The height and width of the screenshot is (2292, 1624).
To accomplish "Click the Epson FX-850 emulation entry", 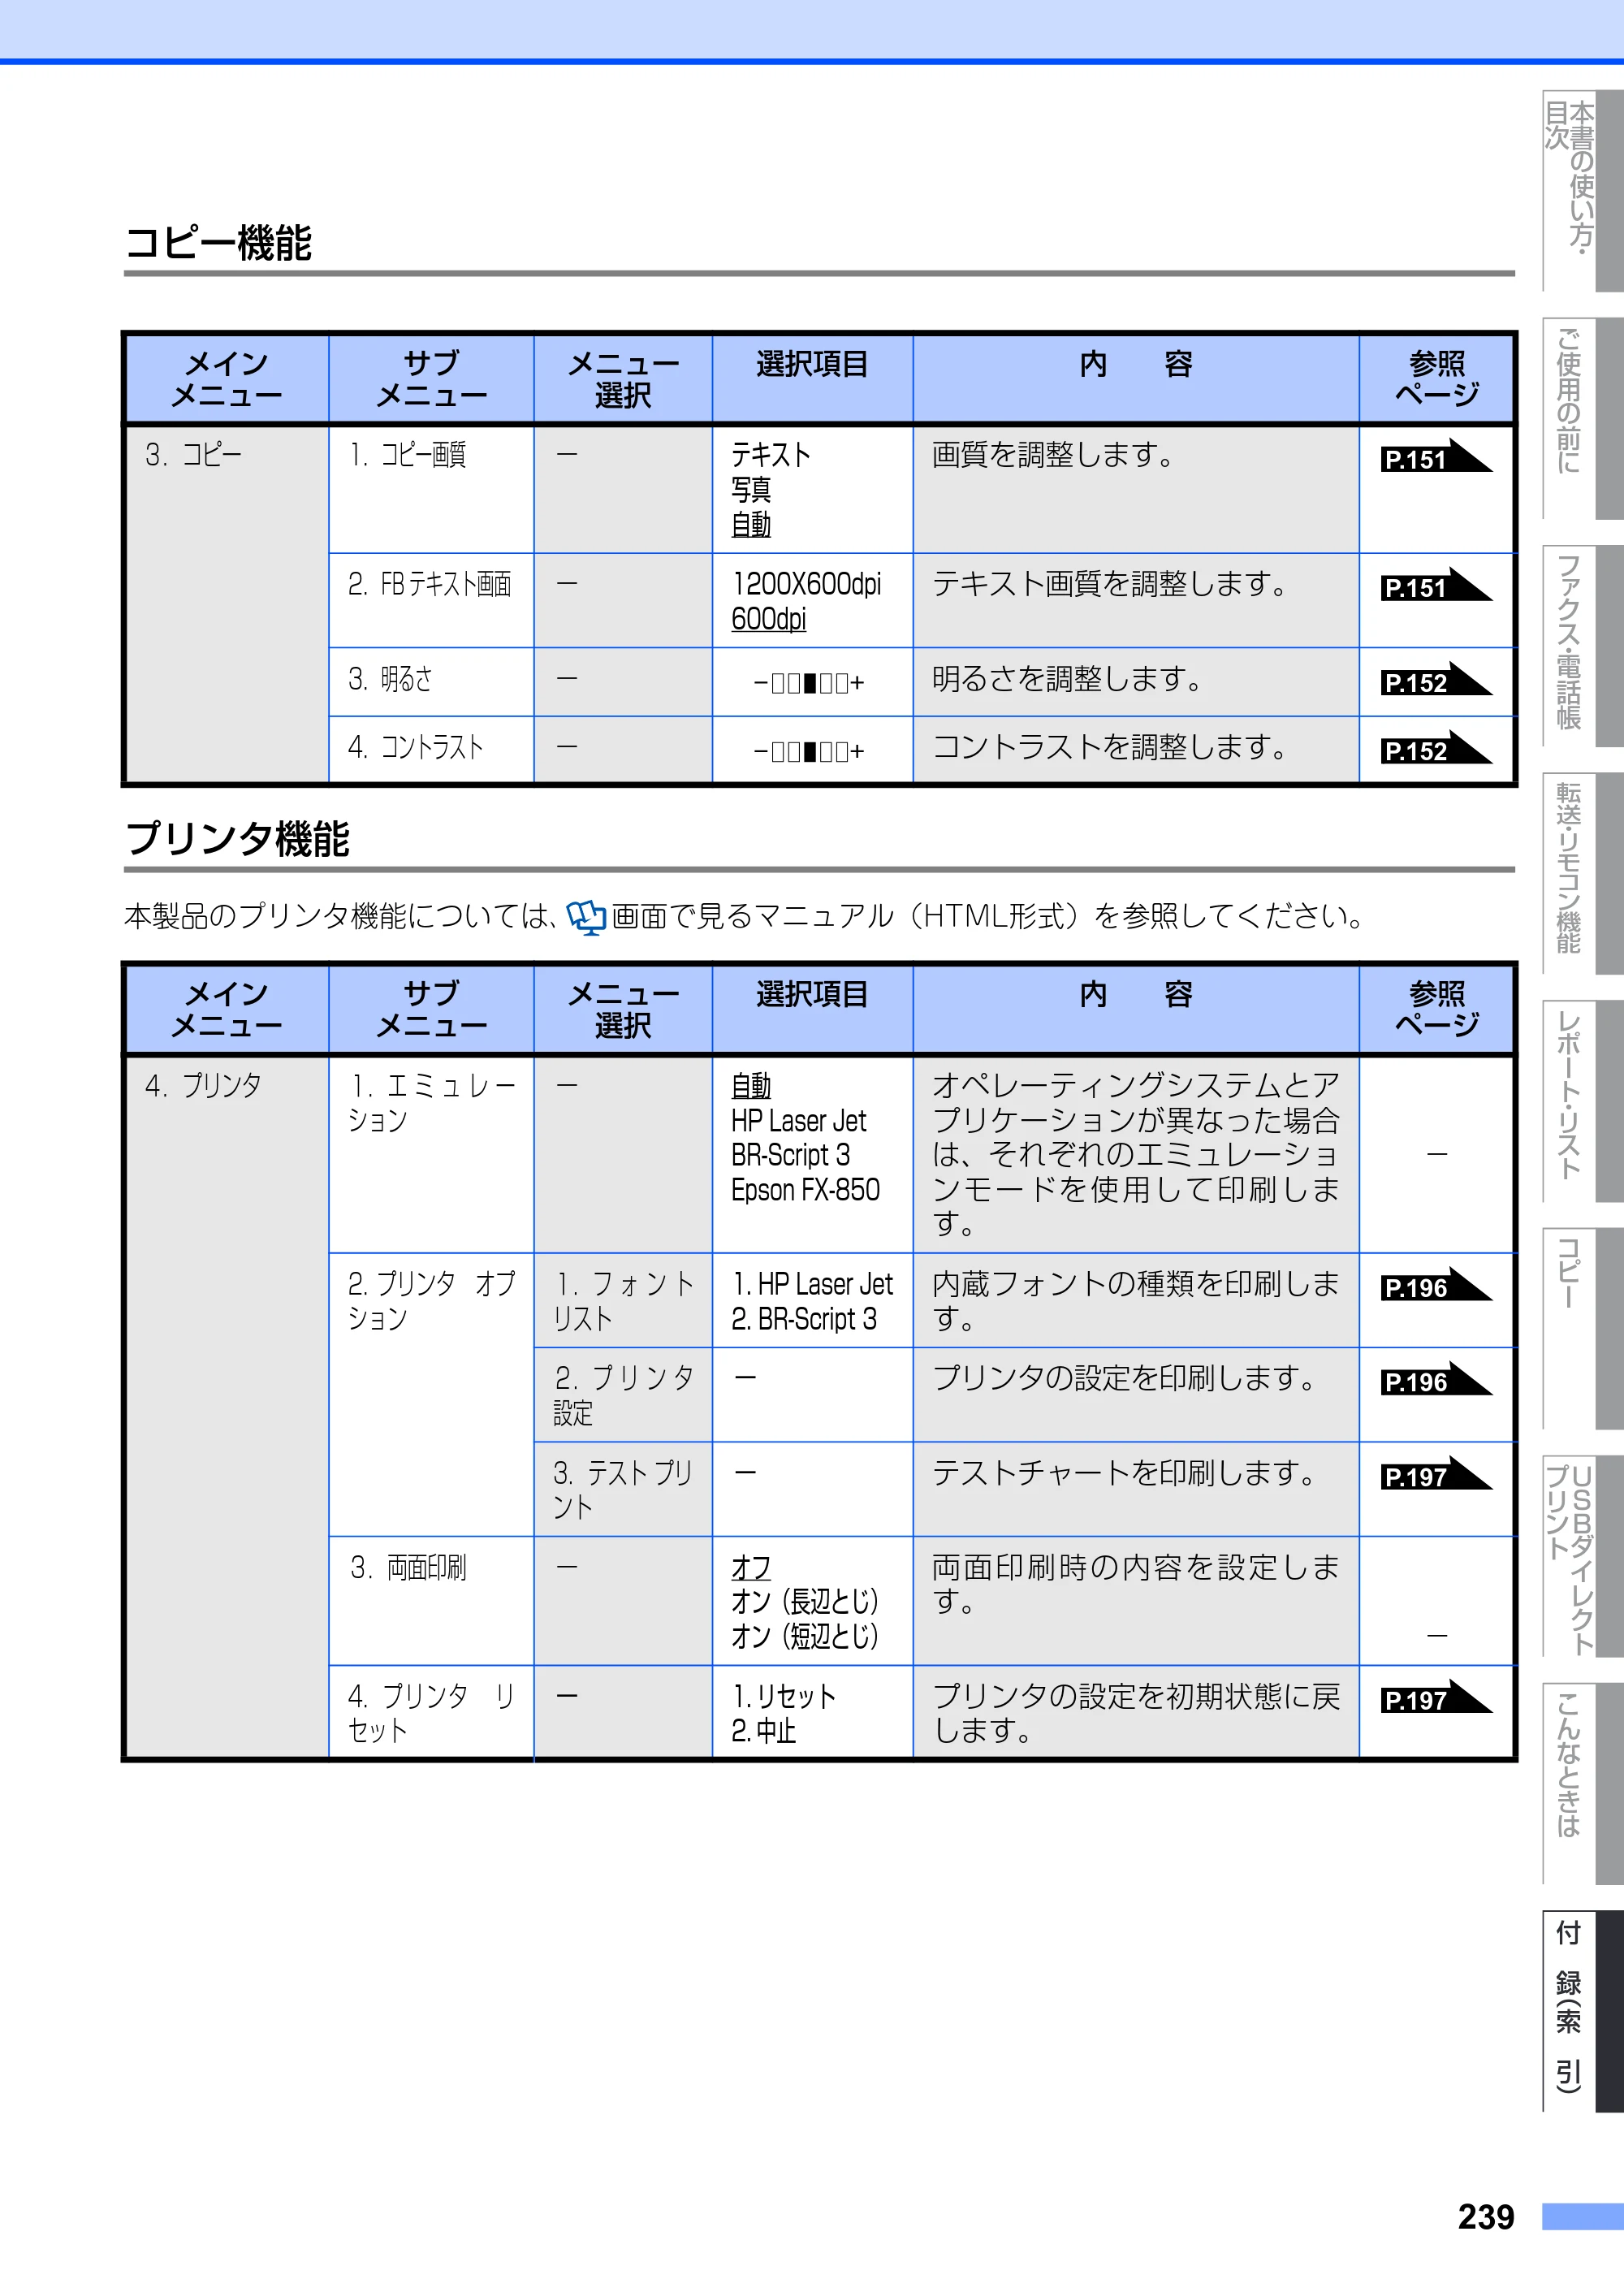I will click(805, 1190).
